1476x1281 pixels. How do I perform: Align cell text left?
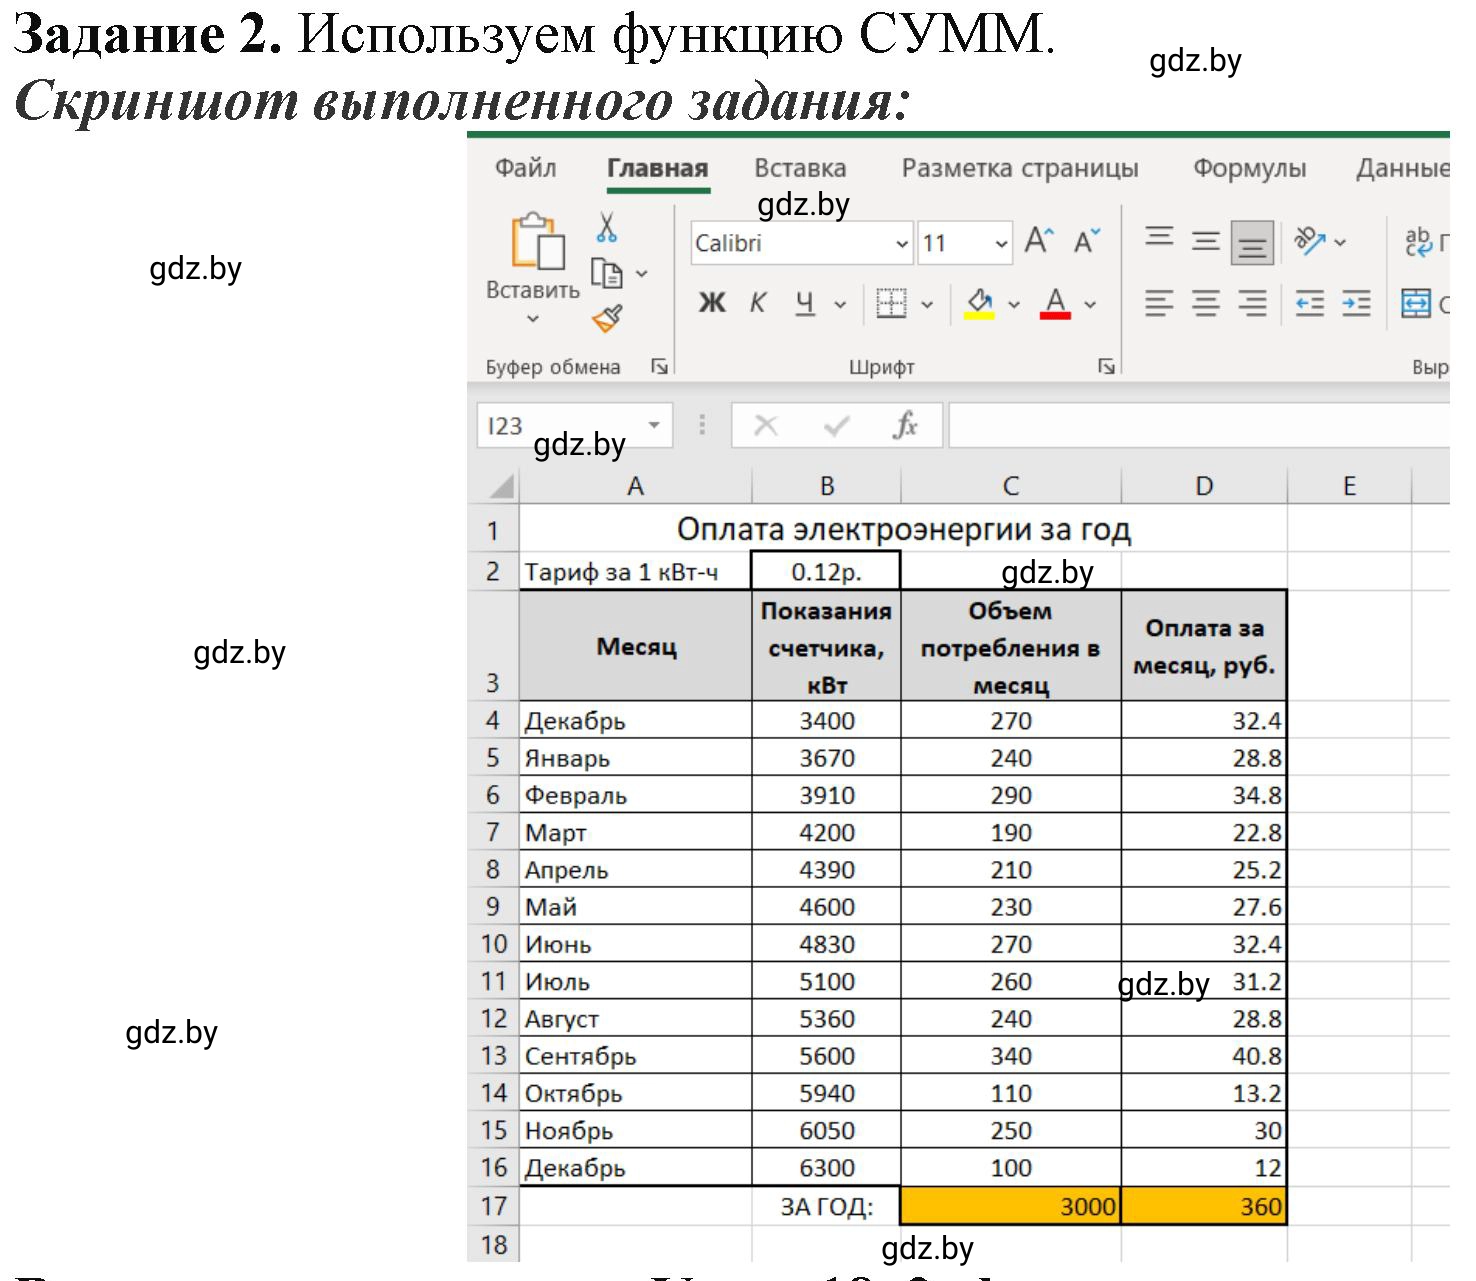click(x=1159, y=303)
